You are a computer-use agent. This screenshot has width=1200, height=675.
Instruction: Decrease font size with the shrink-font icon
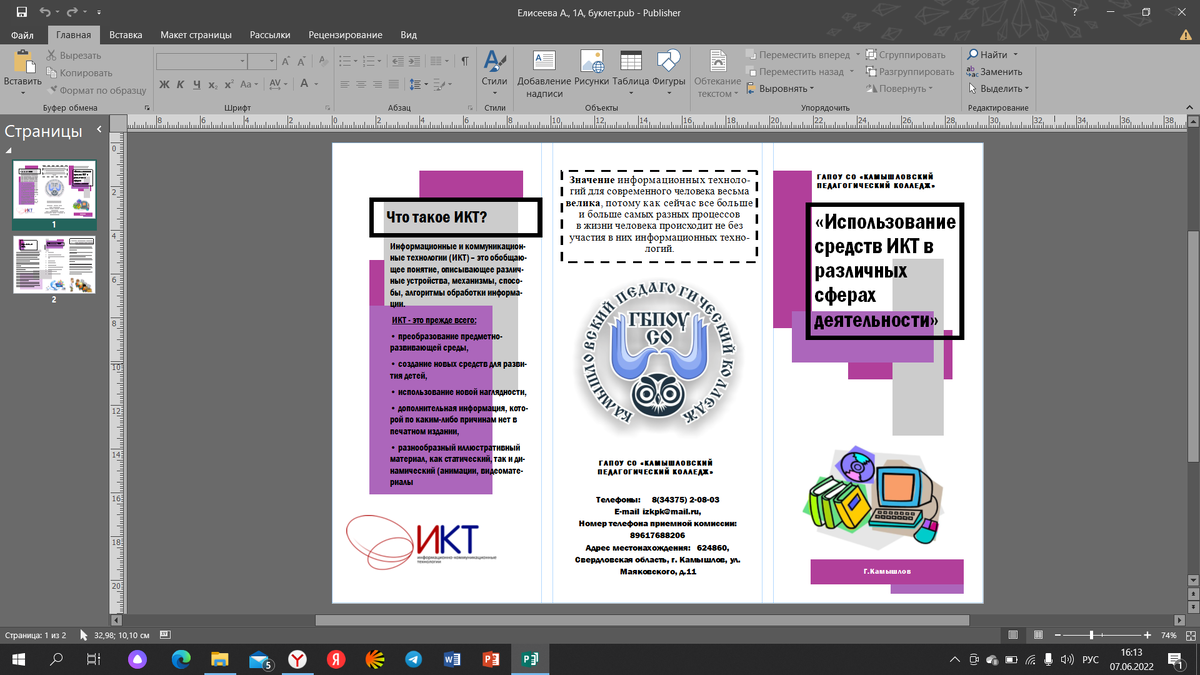click(302, 61)
